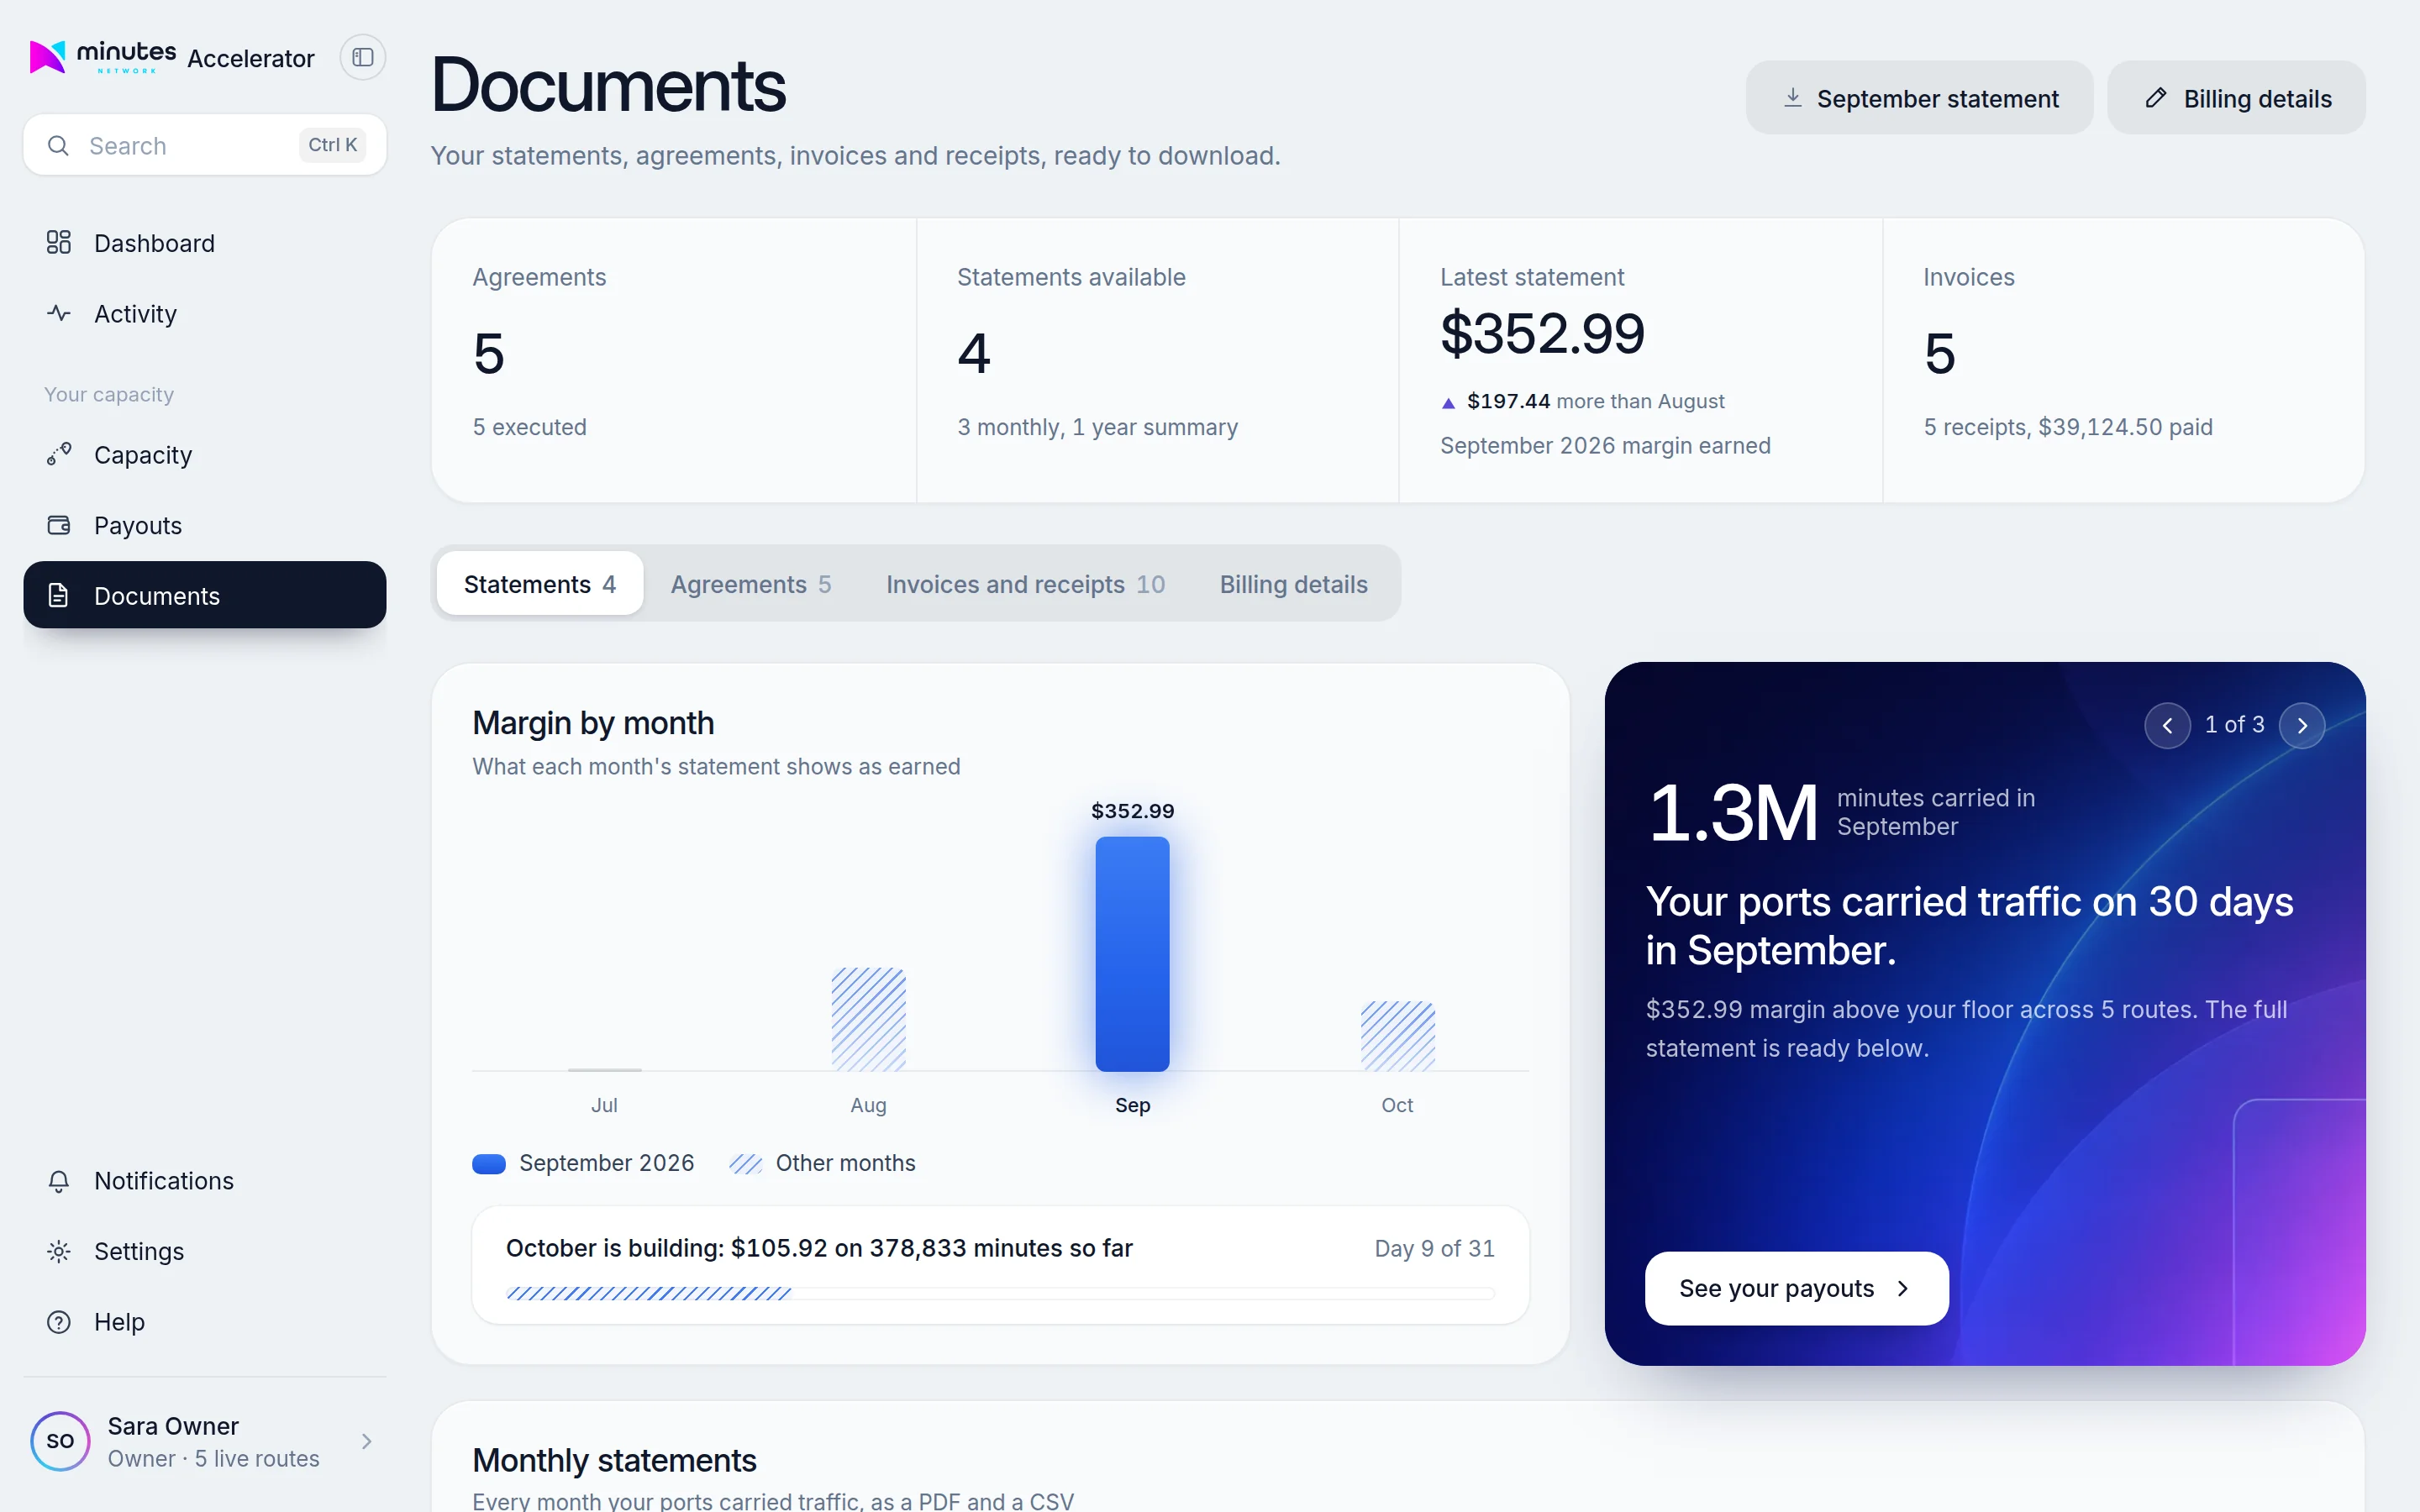Screen dimensions: 2420x1512
Task: Switch to the Billing details tab
Action: 1293,583
